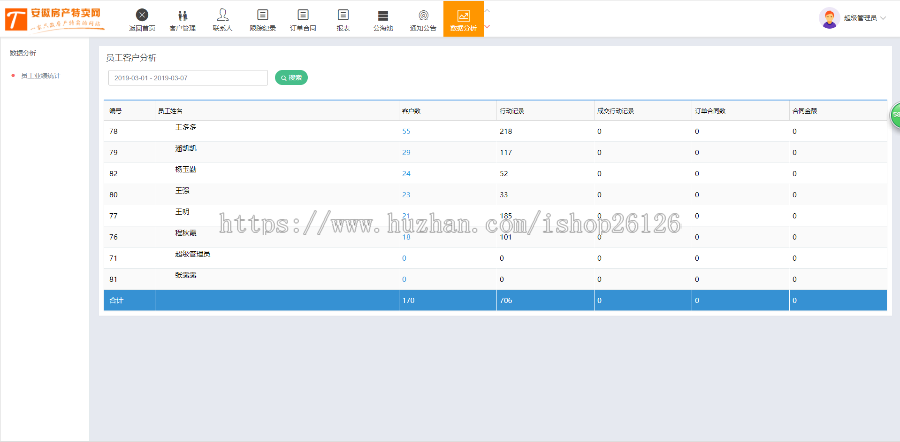Image resolution: width=900 pixels, height=442 pixels.
Task: Open customer count link 23
Action: click(406, 195)
